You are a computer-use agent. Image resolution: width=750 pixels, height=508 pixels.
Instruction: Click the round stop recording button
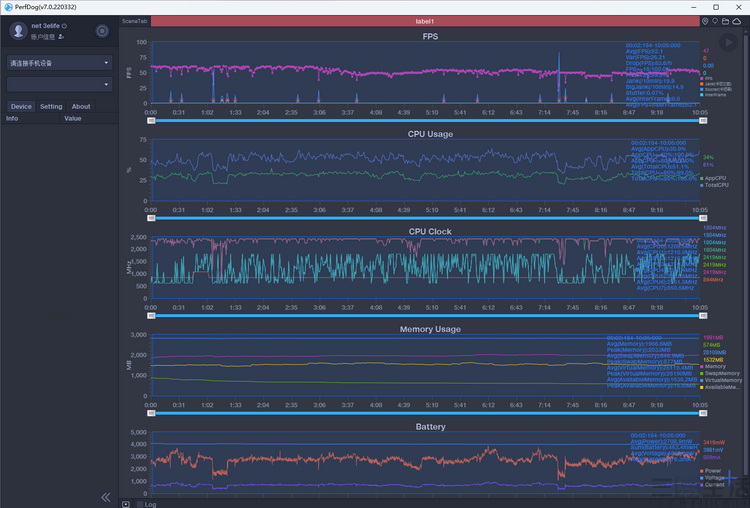click(102, 31)
